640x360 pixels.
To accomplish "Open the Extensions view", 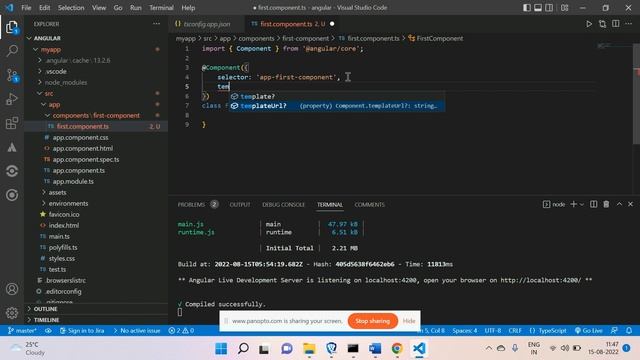I will (12, 123).
